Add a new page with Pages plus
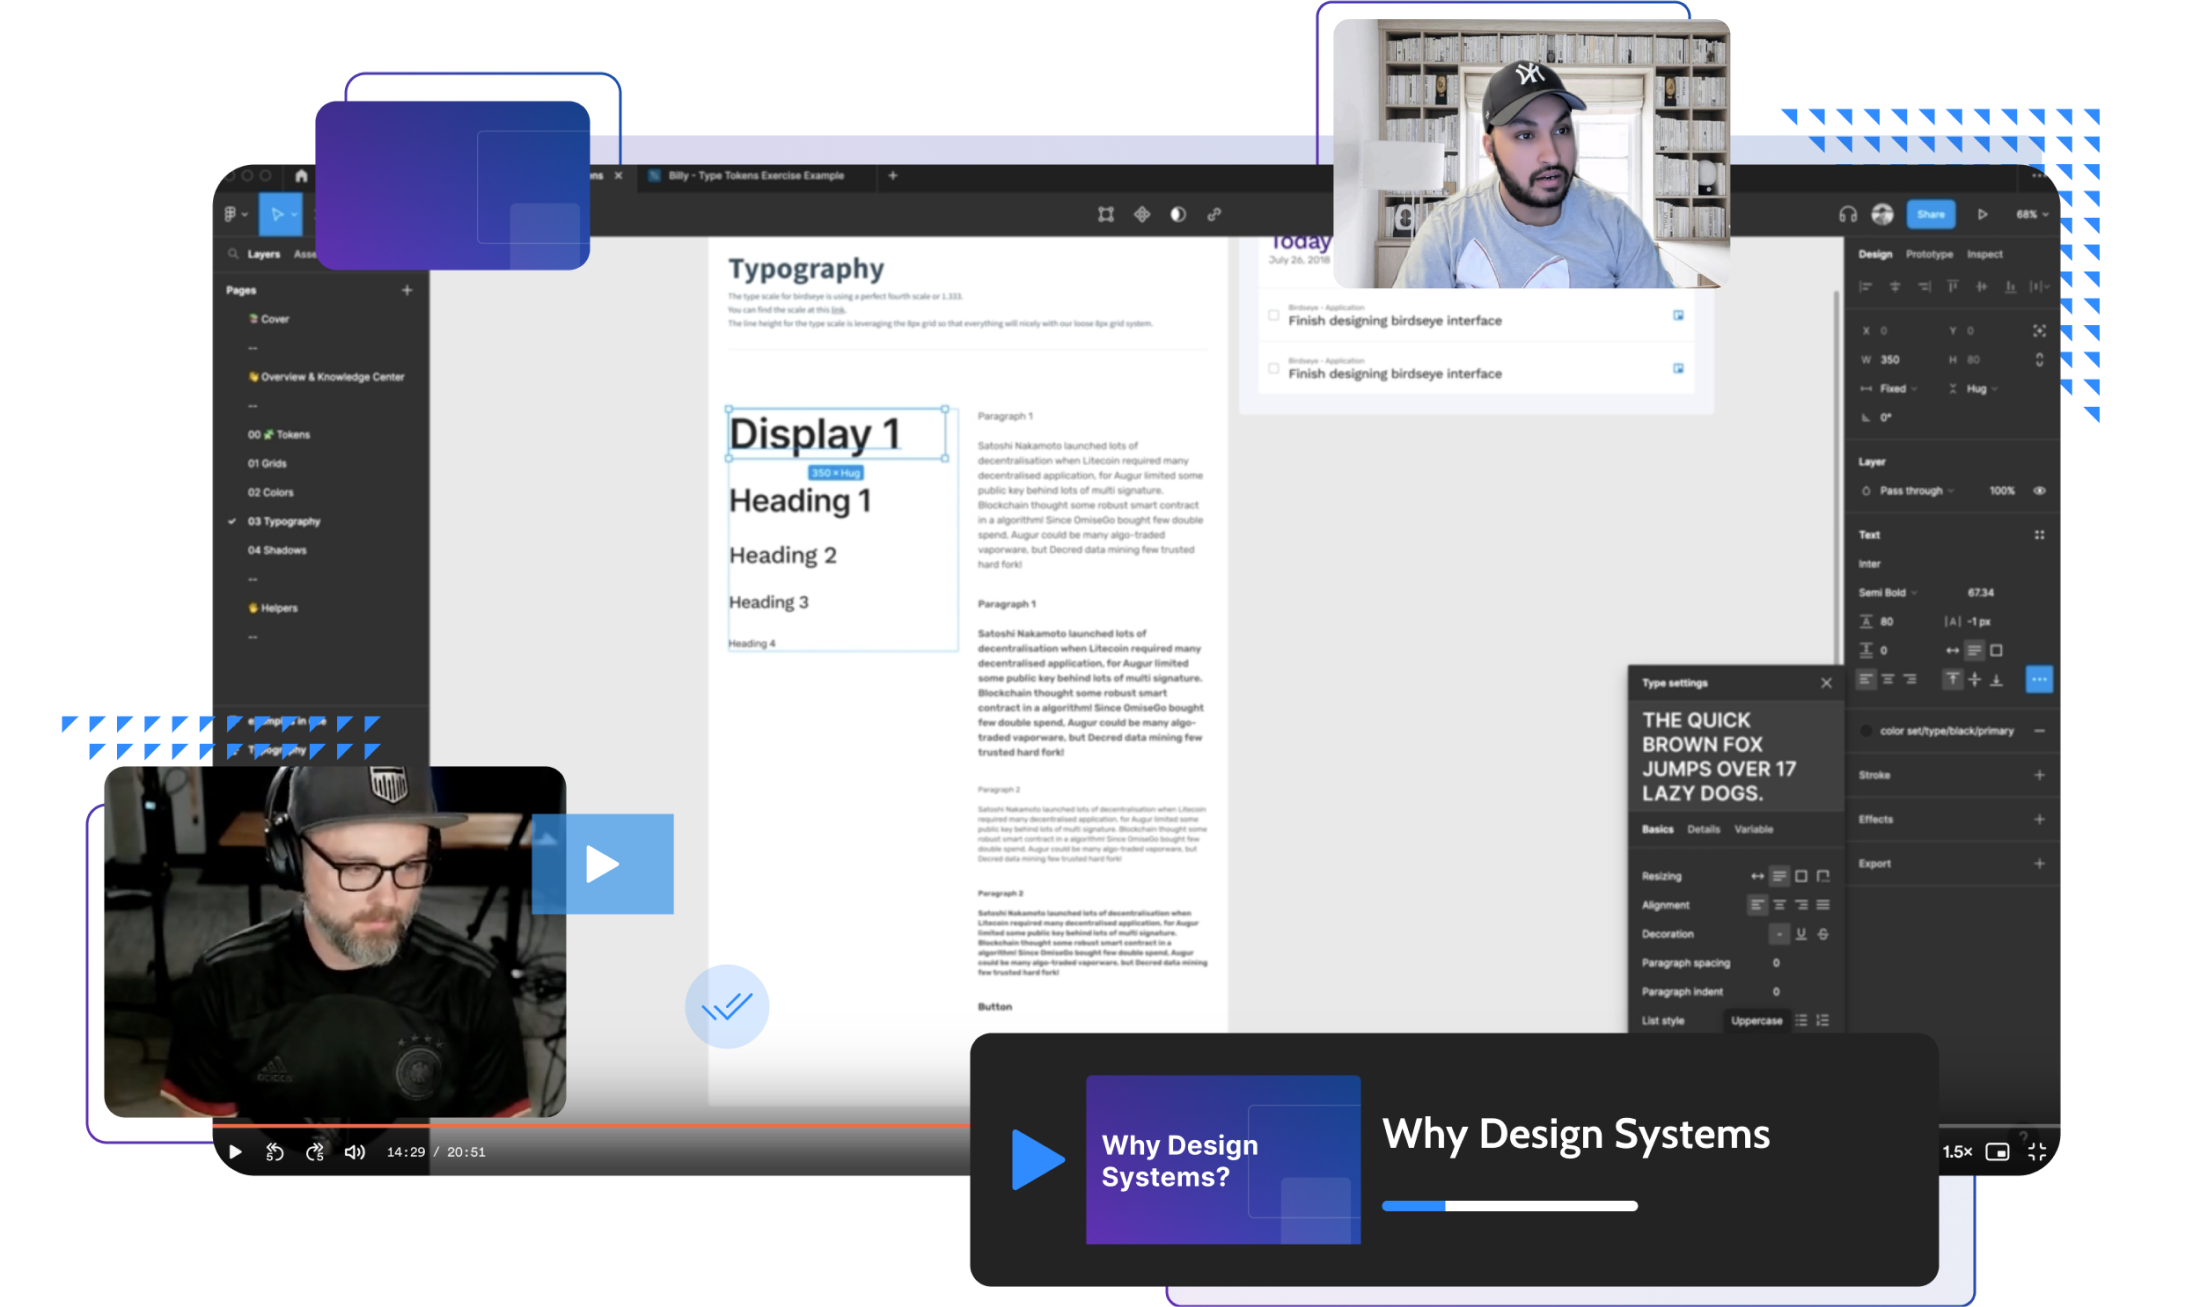 [407, 290]
